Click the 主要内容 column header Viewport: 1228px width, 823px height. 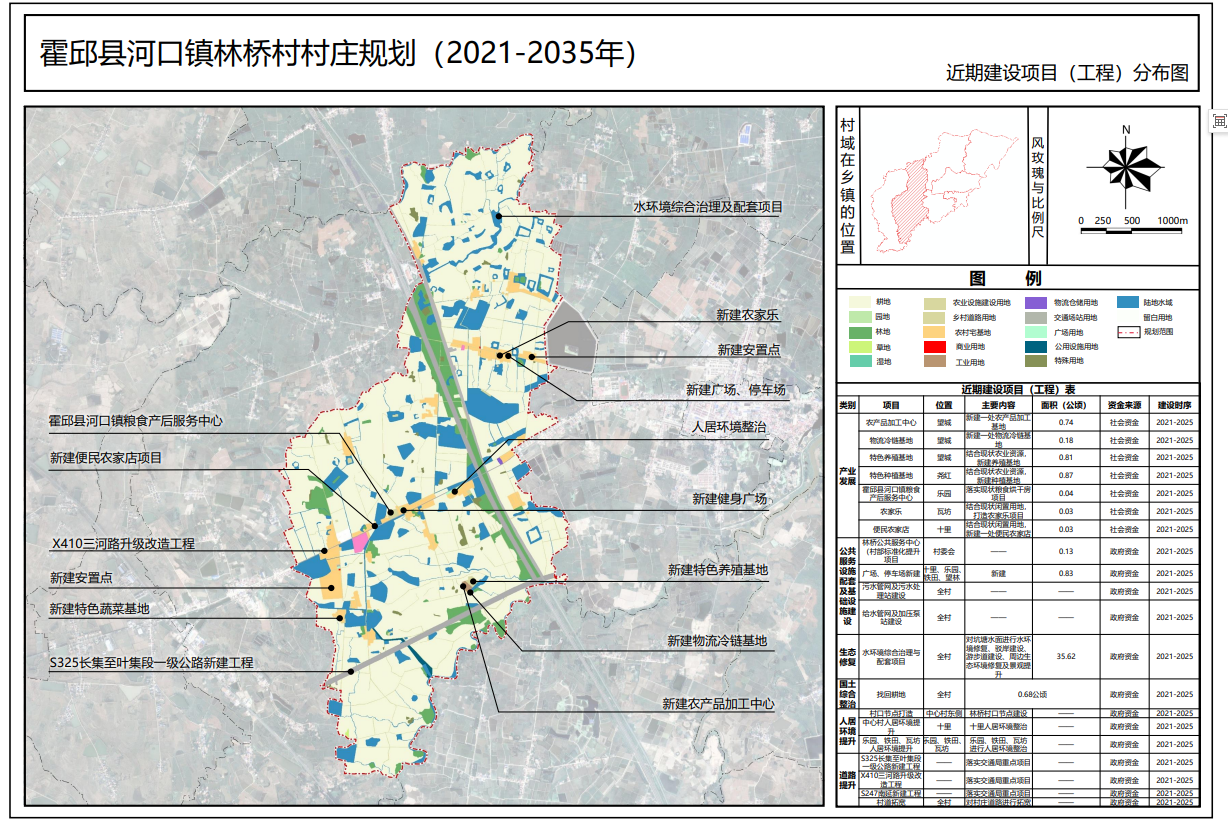point(999,406)
